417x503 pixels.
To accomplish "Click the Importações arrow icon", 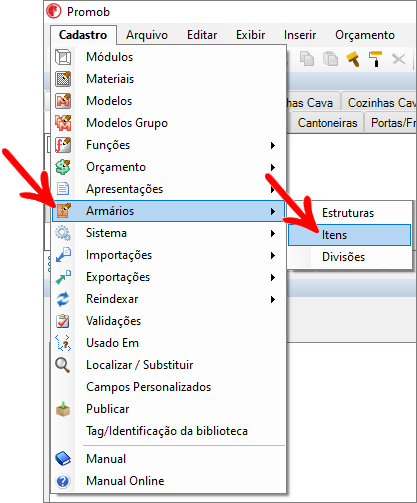I will (63, 255).
